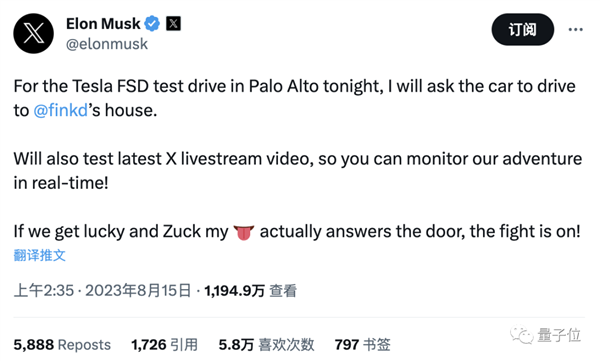This screenshot has height=361, width=600.
Task: Show the 5.8万 喜欢次数 likes list
Action: [266, 345]
